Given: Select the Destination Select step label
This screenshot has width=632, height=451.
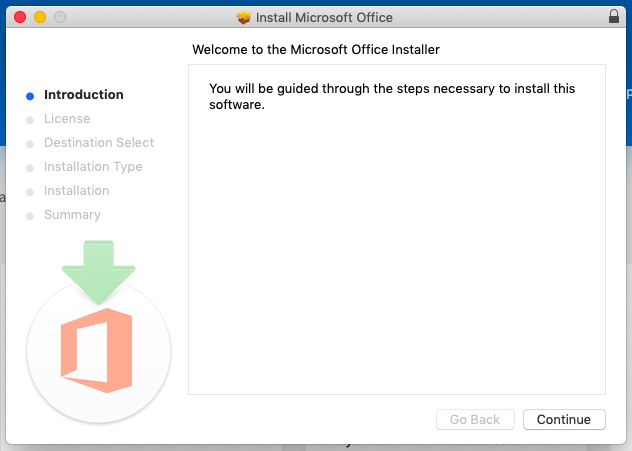Looking at the screenshot, I should [99, 142].
